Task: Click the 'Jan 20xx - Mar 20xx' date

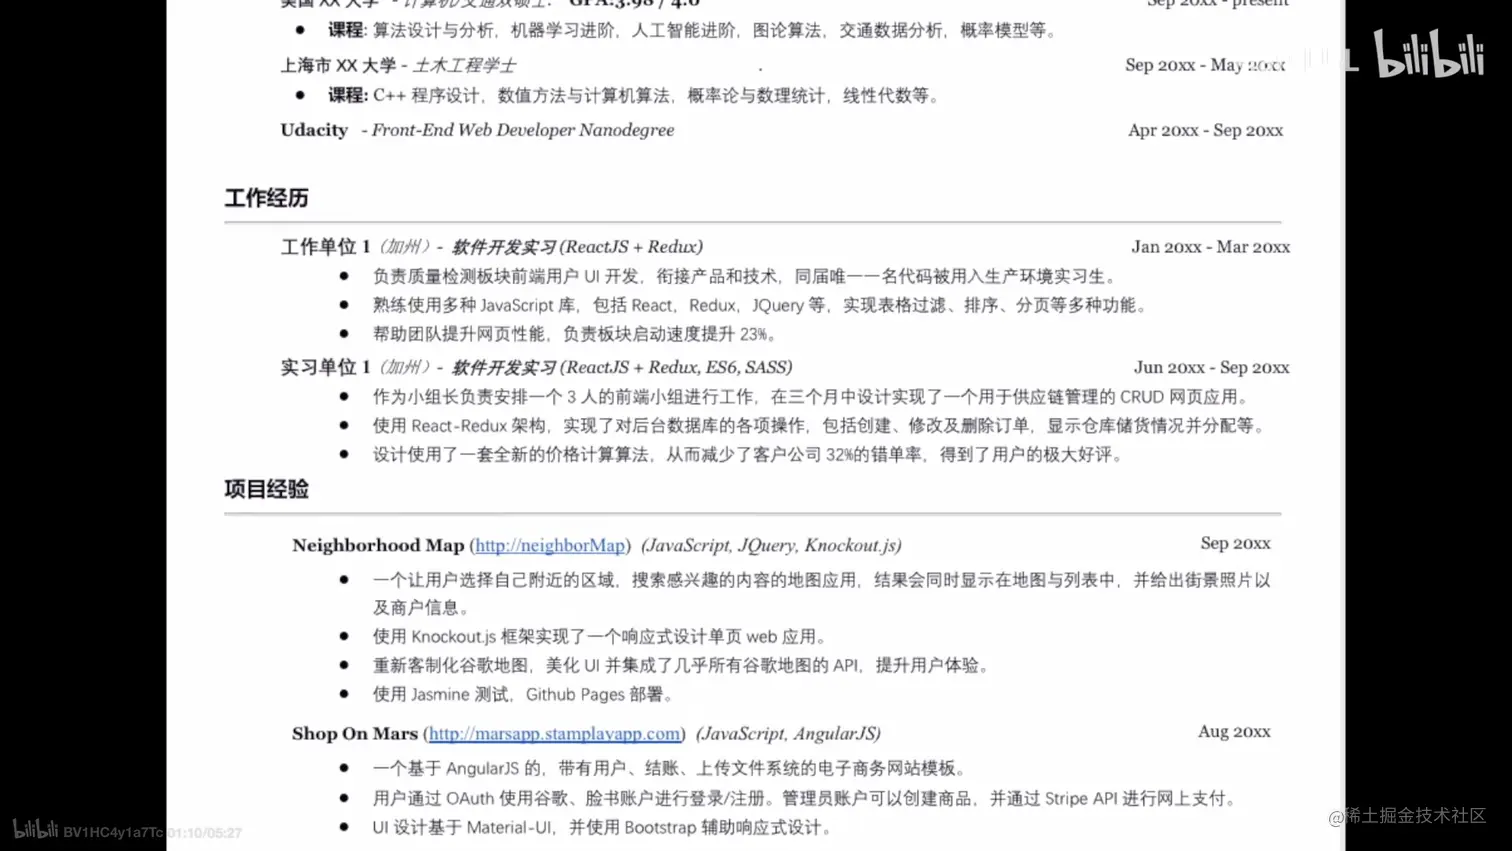Action: [x=1211, y=247]
